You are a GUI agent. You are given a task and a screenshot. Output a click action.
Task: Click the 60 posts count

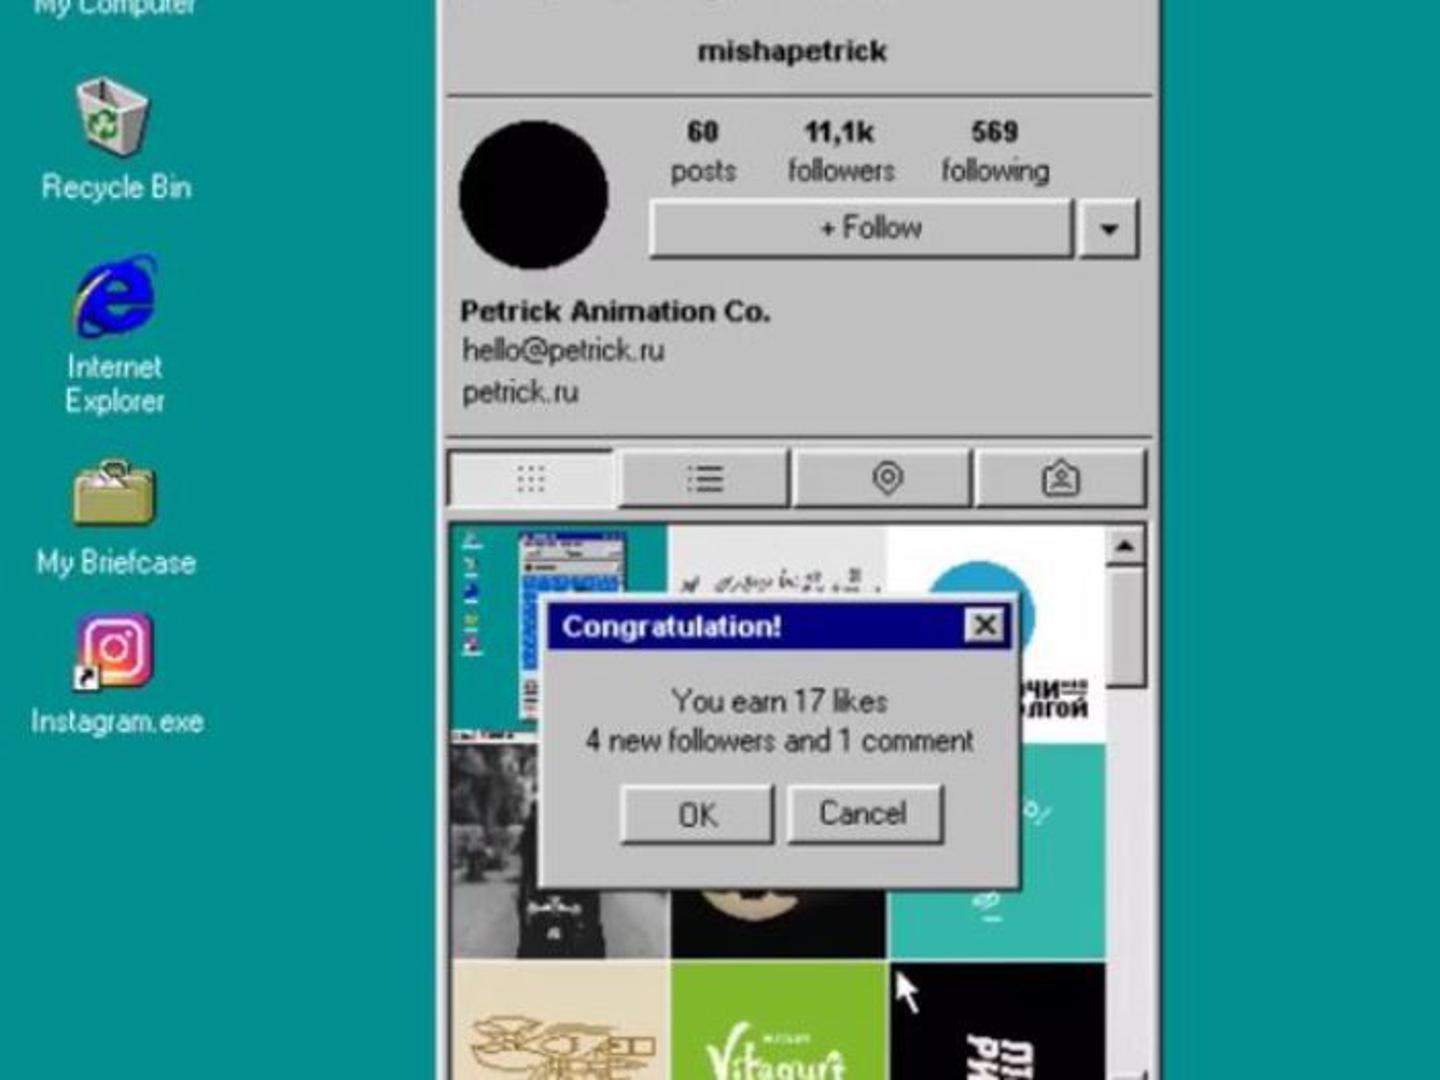click(703, 151)
